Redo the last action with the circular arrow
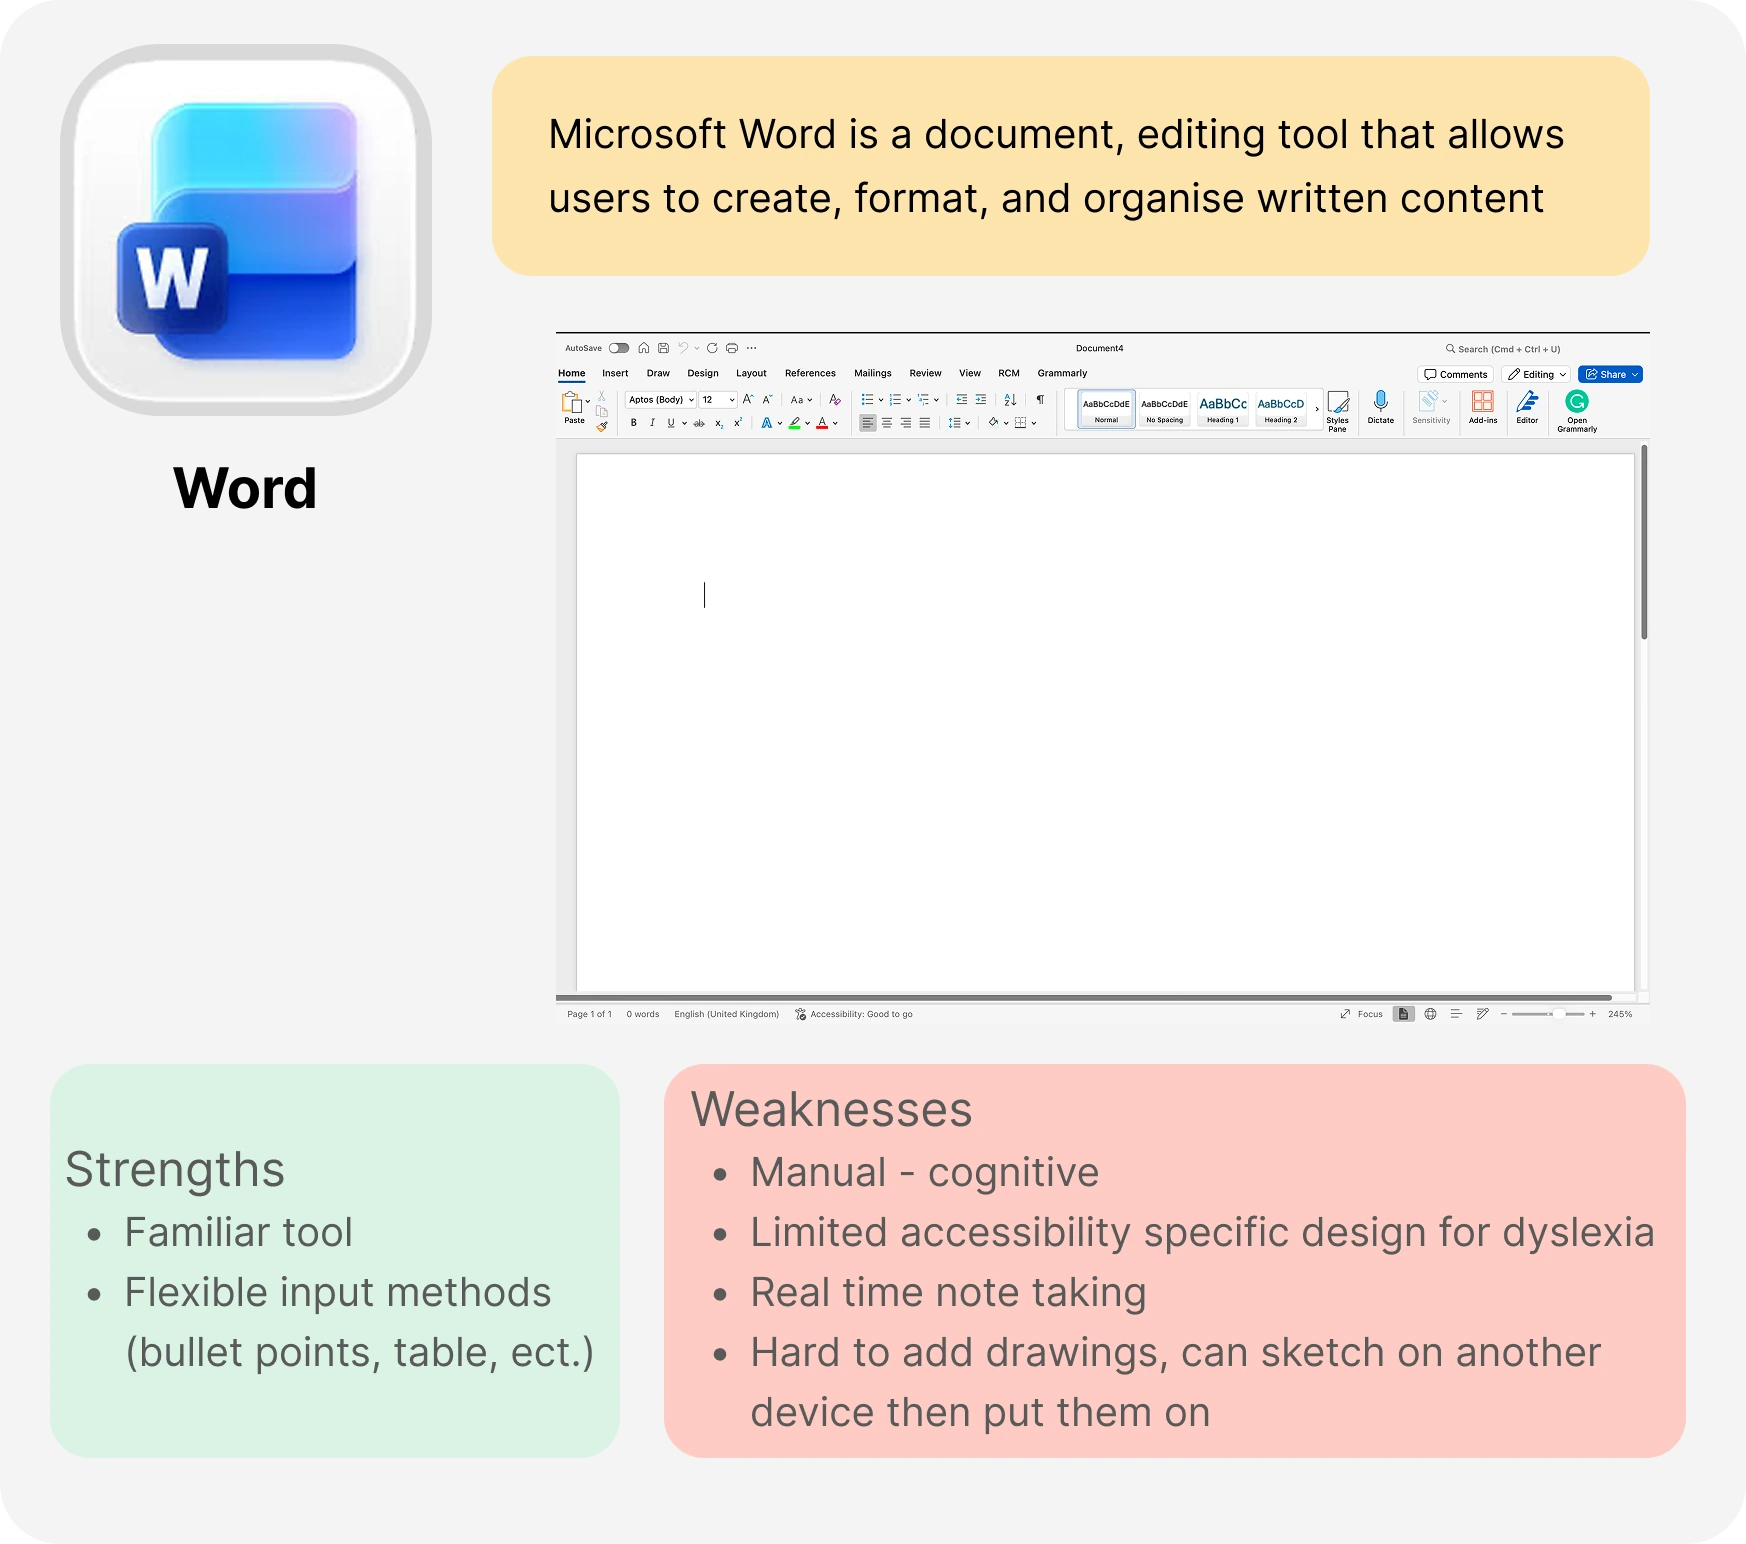The image size is (1746, 1544). 712,348
